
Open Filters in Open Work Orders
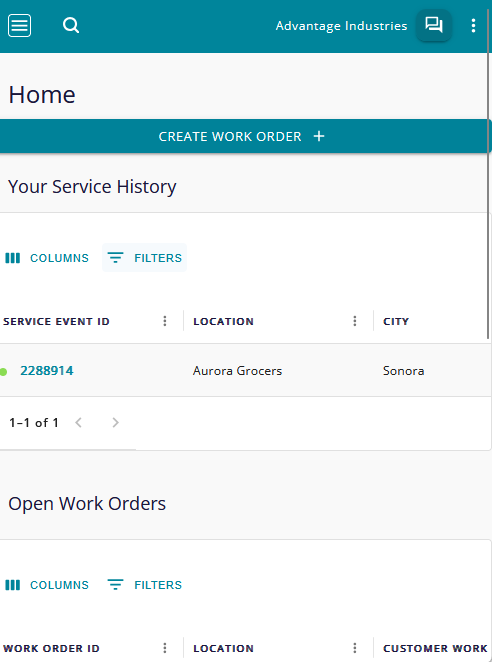tap(144, 585)
